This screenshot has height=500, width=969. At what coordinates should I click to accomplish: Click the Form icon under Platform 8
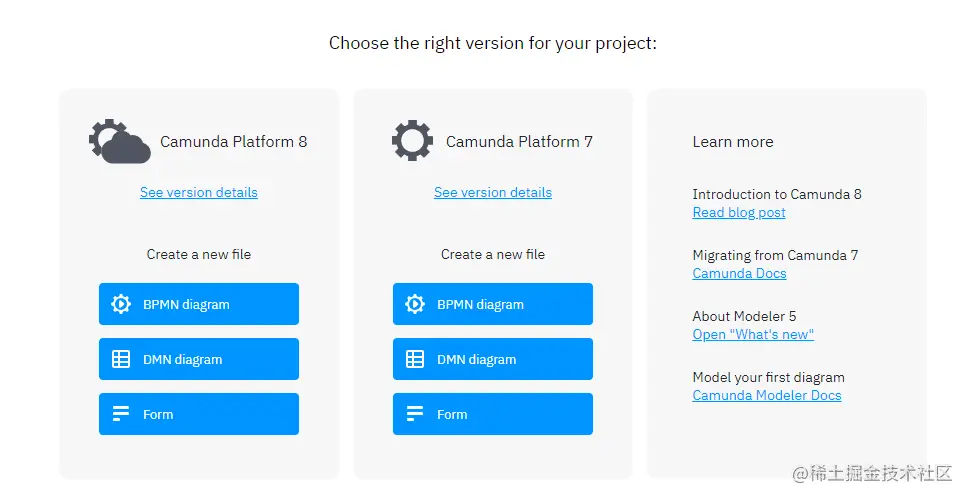tap(121, 413)
